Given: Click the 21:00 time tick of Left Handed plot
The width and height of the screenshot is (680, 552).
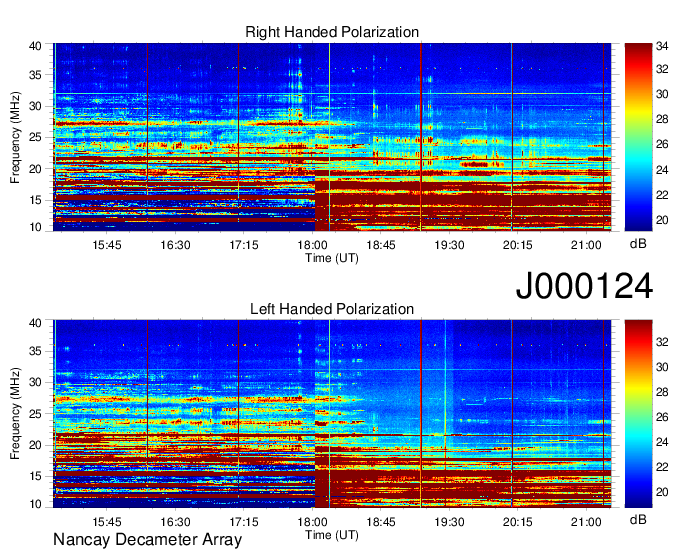Looking at the screenshot, I should tap(586, 522).
